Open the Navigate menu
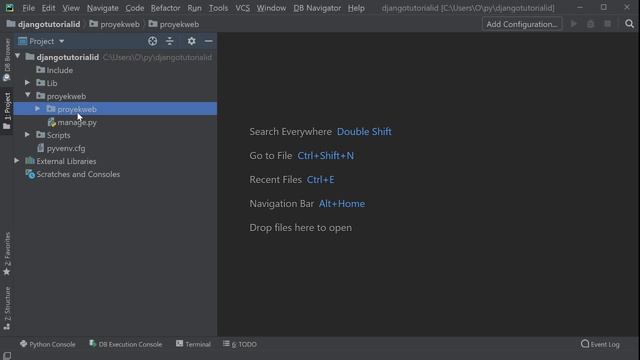This screenshot has width=640, height=360. click(x=102, y=8)
